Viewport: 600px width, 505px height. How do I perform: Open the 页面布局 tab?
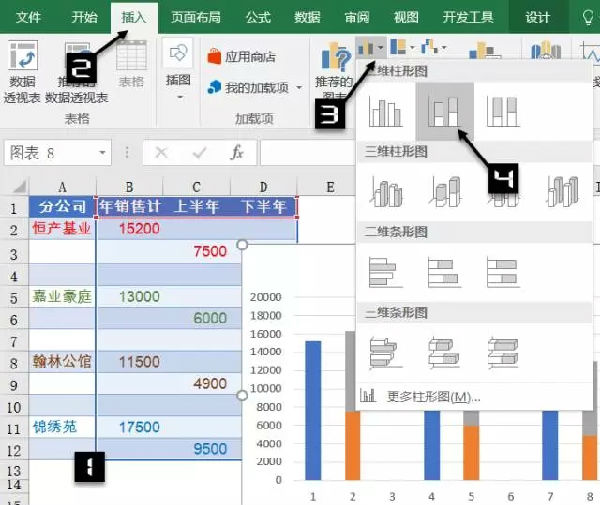(x=196, y=17)
